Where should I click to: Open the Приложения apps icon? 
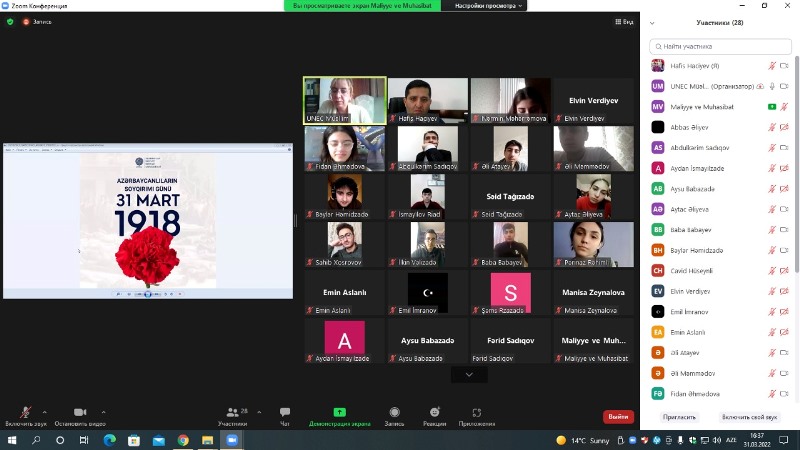476,413
